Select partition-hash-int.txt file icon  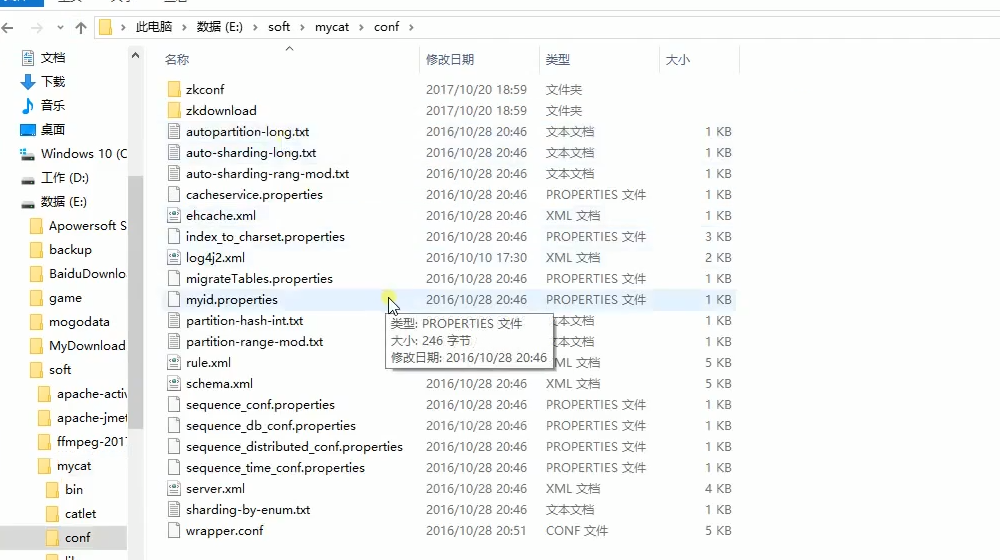coord(174,321)
